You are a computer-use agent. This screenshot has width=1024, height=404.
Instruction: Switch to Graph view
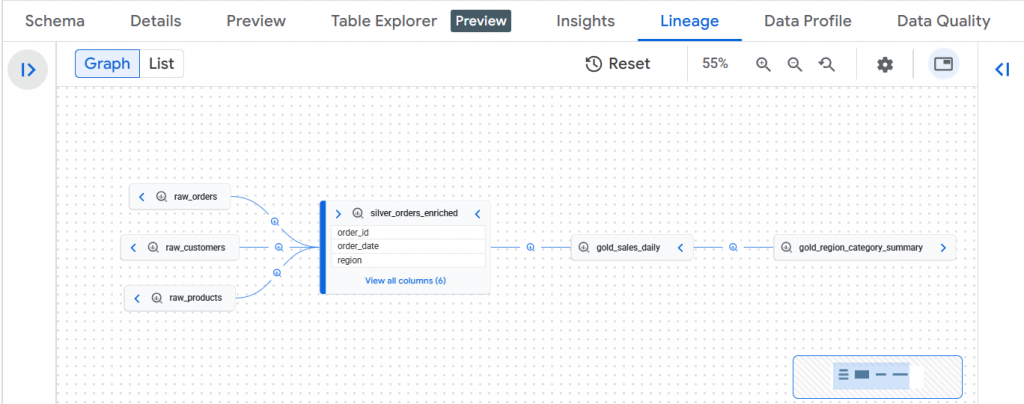[107, 64]
